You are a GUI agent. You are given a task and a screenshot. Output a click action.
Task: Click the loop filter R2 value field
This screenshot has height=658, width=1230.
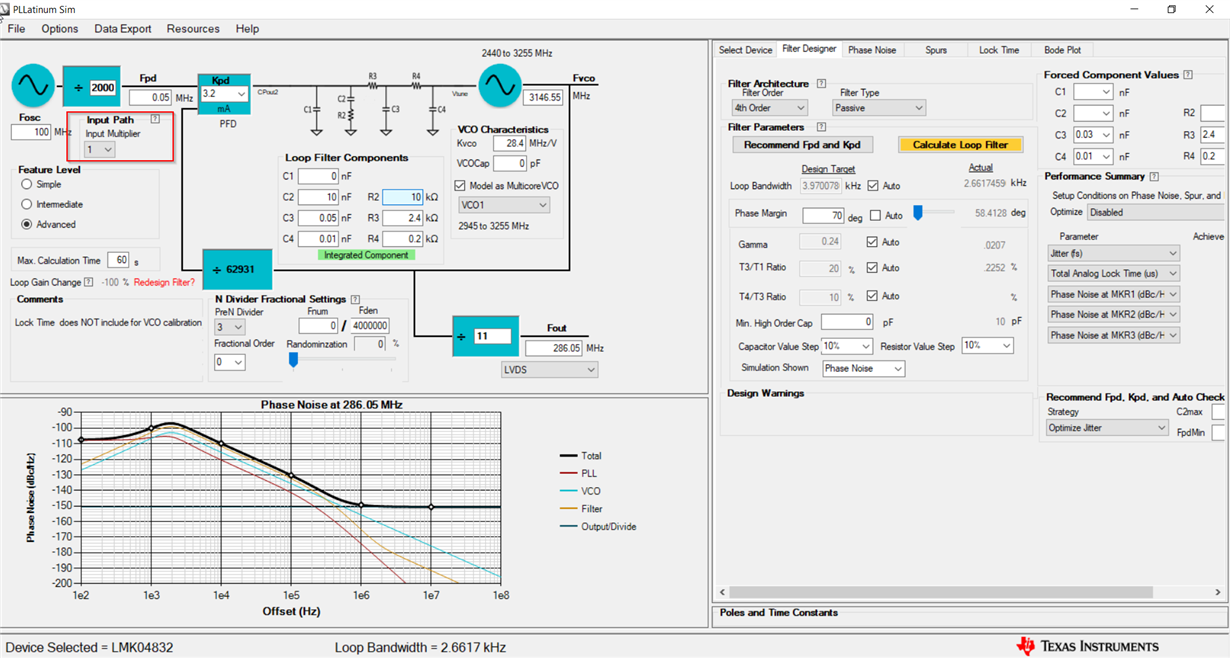point(402,197)
